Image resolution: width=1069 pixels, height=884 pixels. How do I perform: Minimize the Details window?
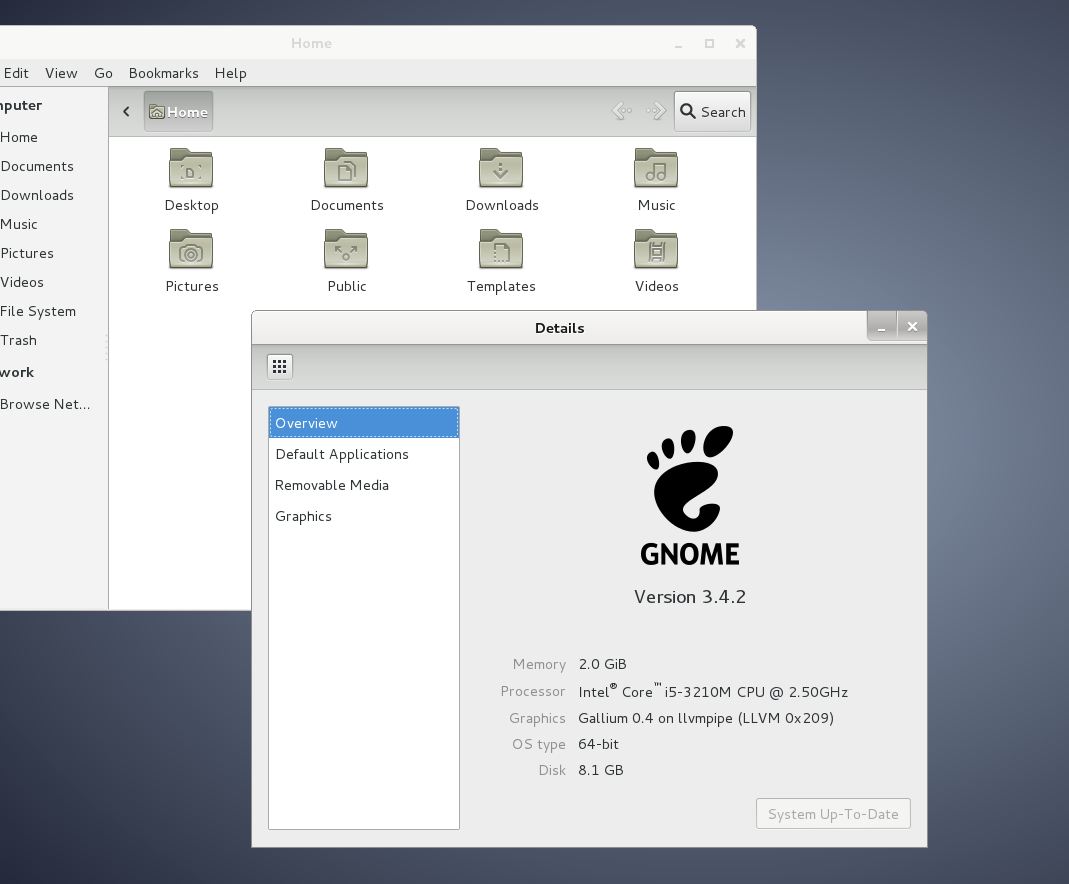pyautogui.click(x=882, y=326)
